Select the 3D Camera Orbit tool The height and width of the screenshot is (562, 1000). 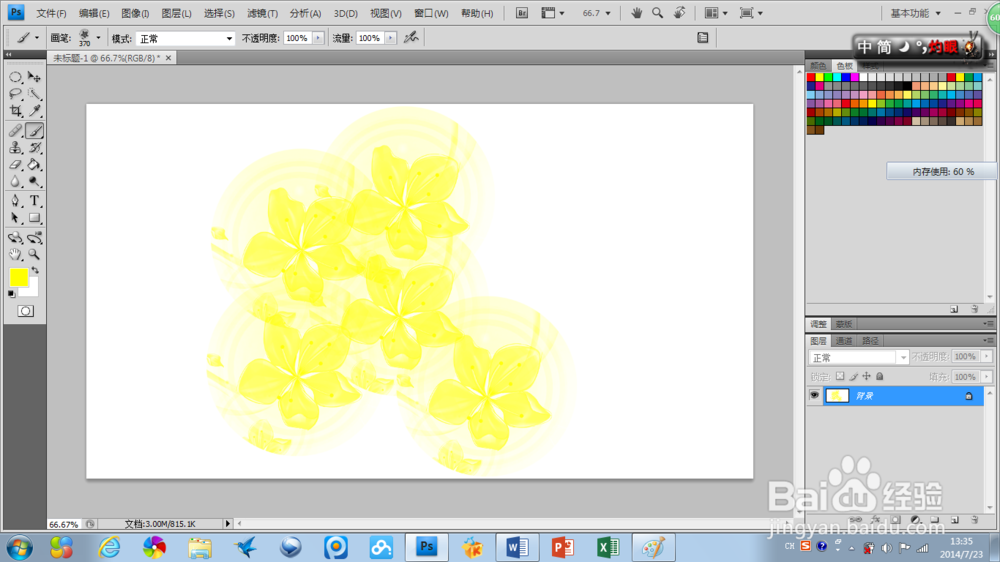tap(34, 237)
